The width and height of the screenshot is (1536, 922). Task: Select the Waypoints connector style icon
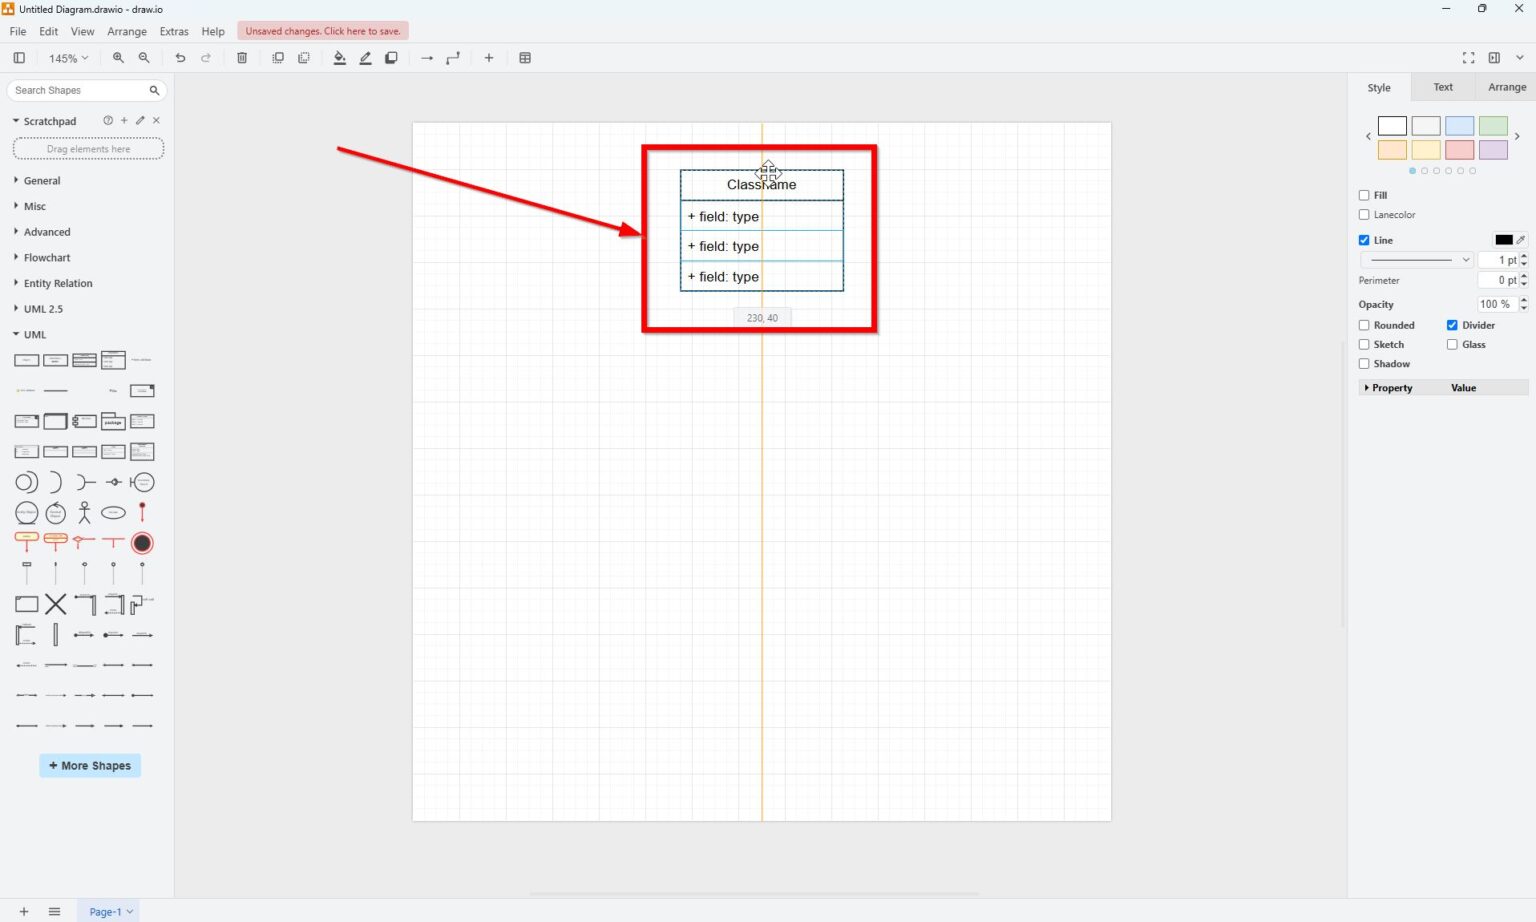click(453, 58)
